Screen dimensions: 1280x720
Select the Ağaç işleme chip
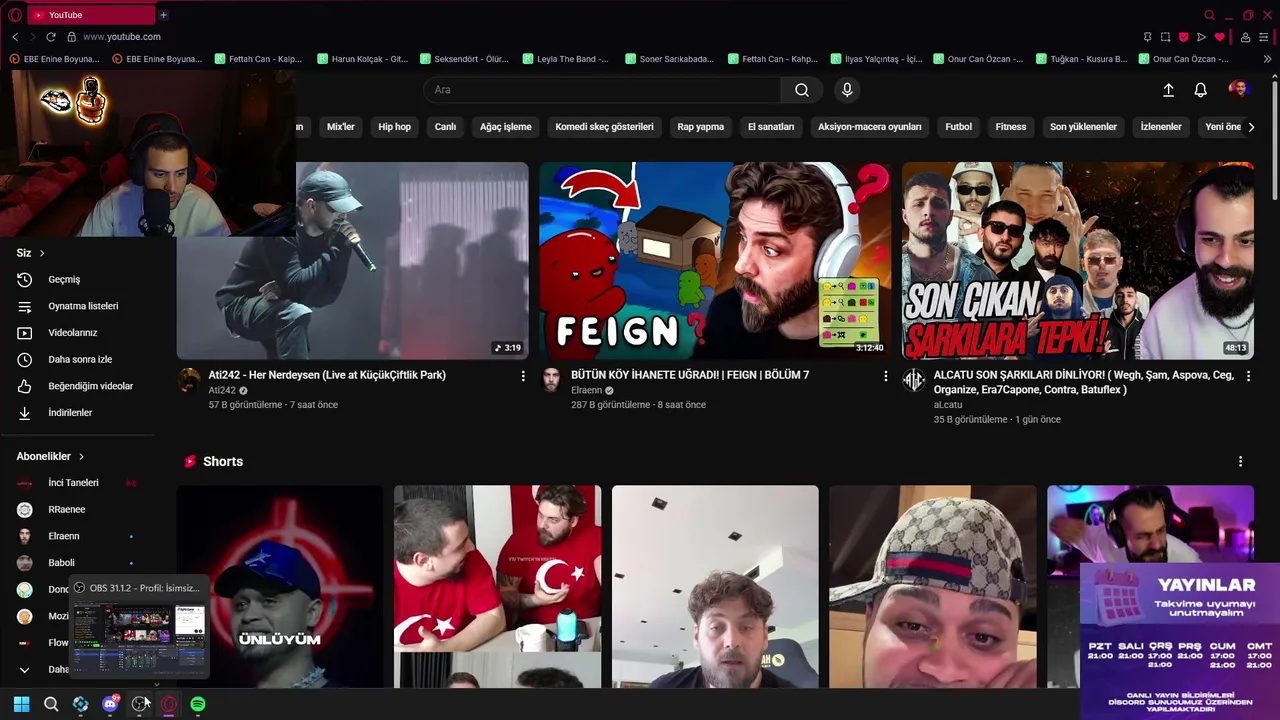[506, 127]
